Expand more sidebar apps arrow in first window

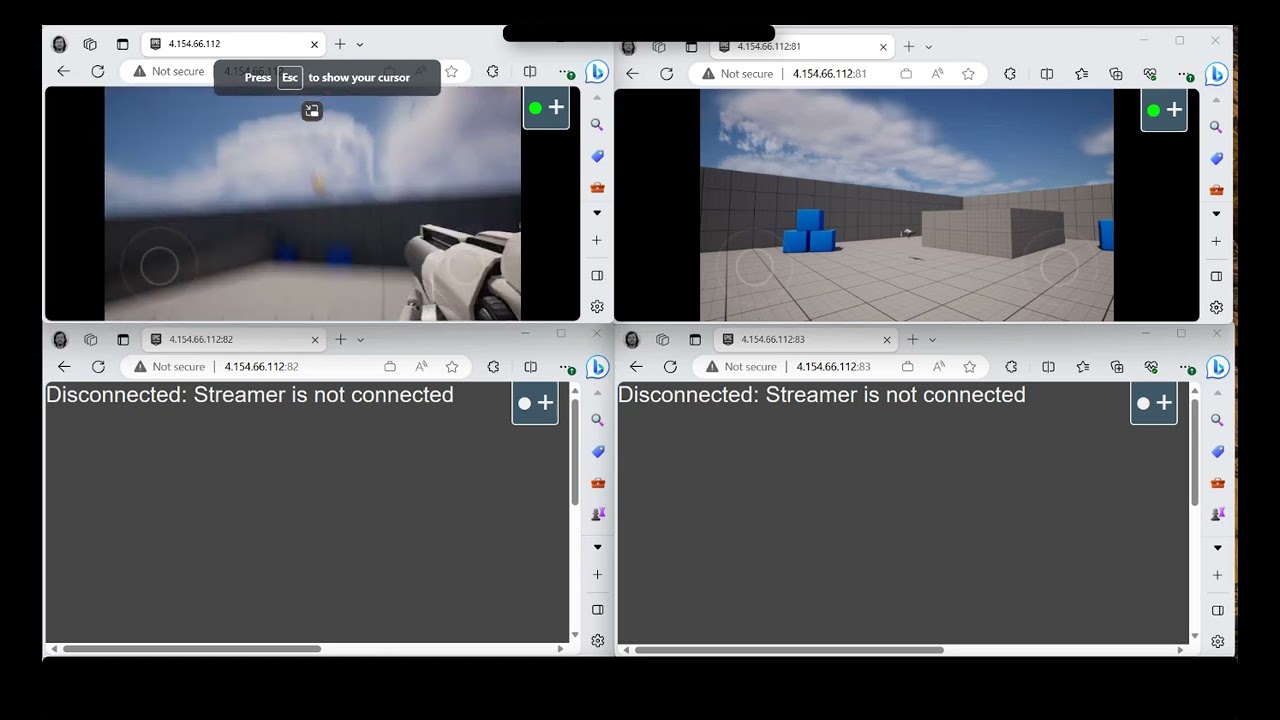click(x=597, y=213)
